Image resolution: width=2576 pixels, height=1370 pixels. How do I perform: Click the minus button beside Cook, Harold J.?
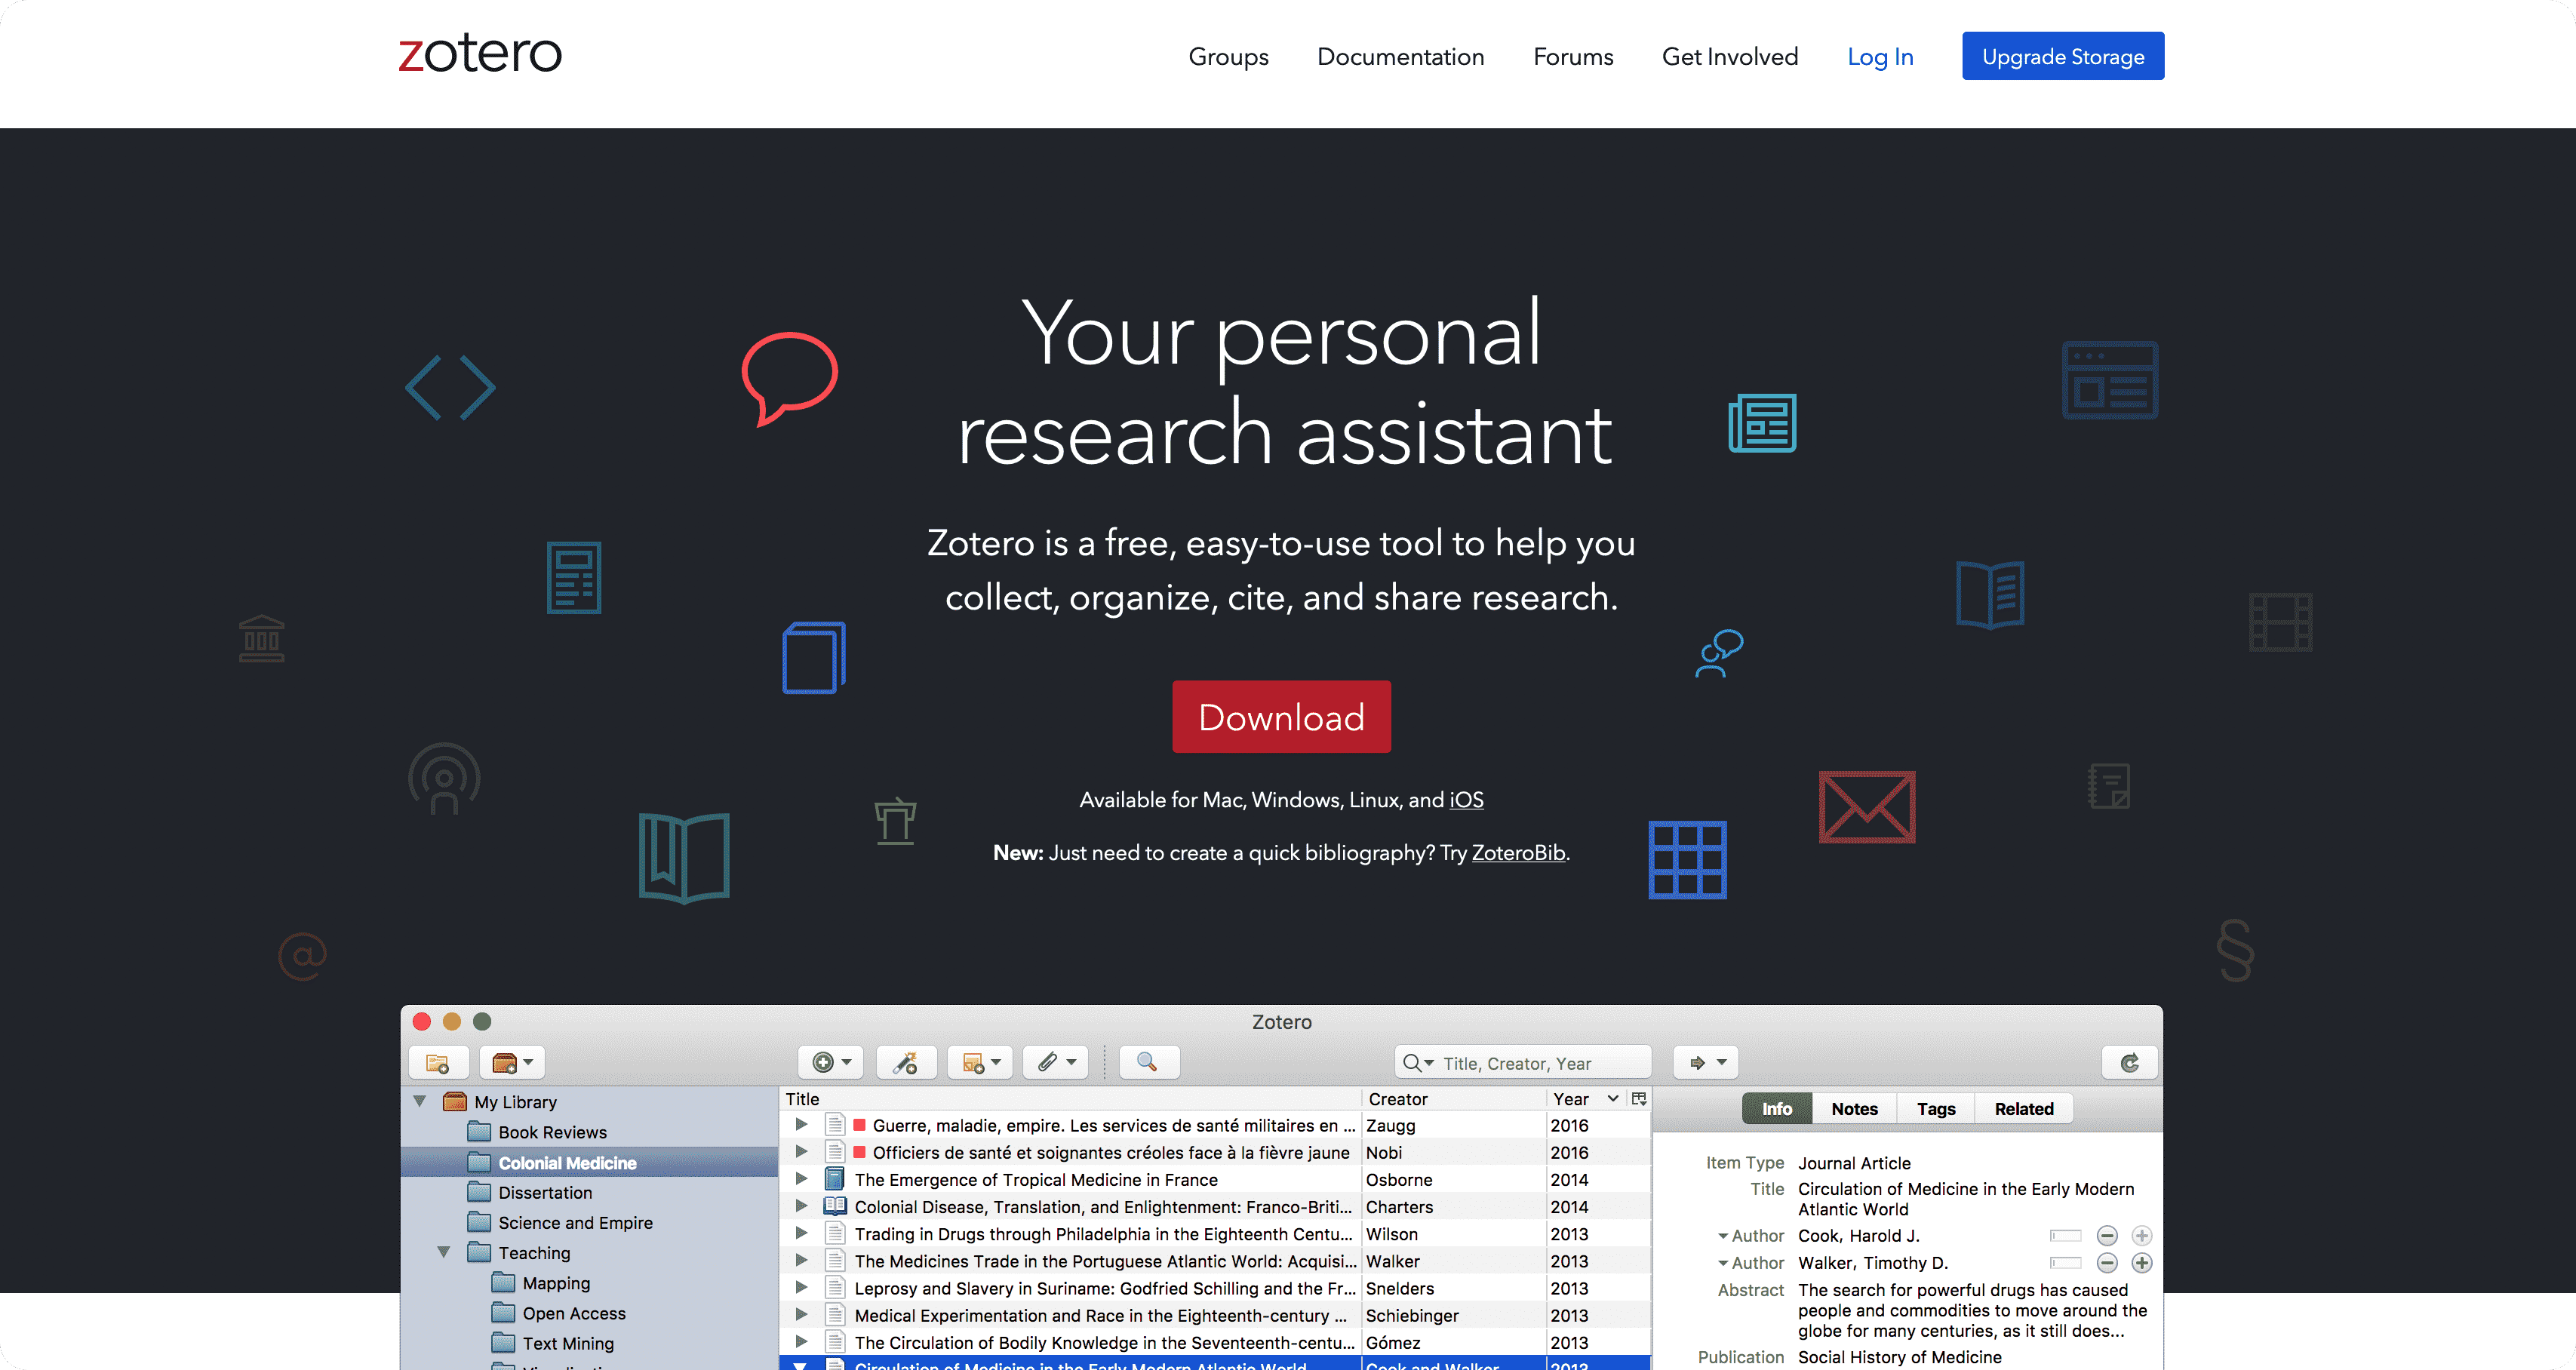tap(2107, 1236)
